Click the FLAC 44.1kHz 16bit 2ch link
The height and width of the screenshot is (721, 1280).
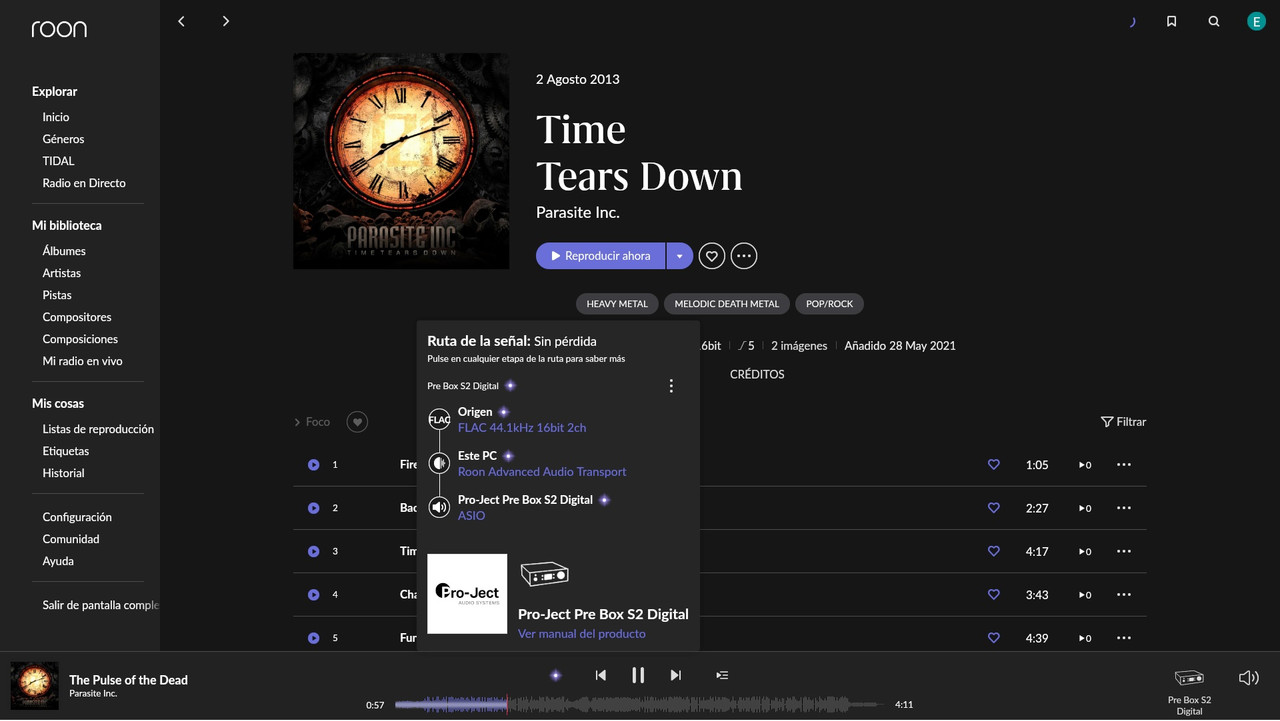[x=522, y=428]
